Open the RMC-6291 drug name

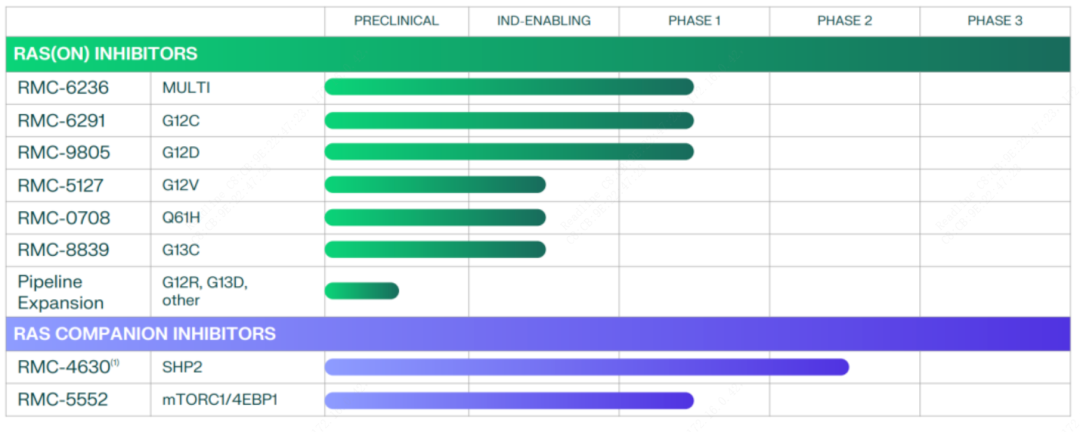pyautogui.click(x=63, y=120)
